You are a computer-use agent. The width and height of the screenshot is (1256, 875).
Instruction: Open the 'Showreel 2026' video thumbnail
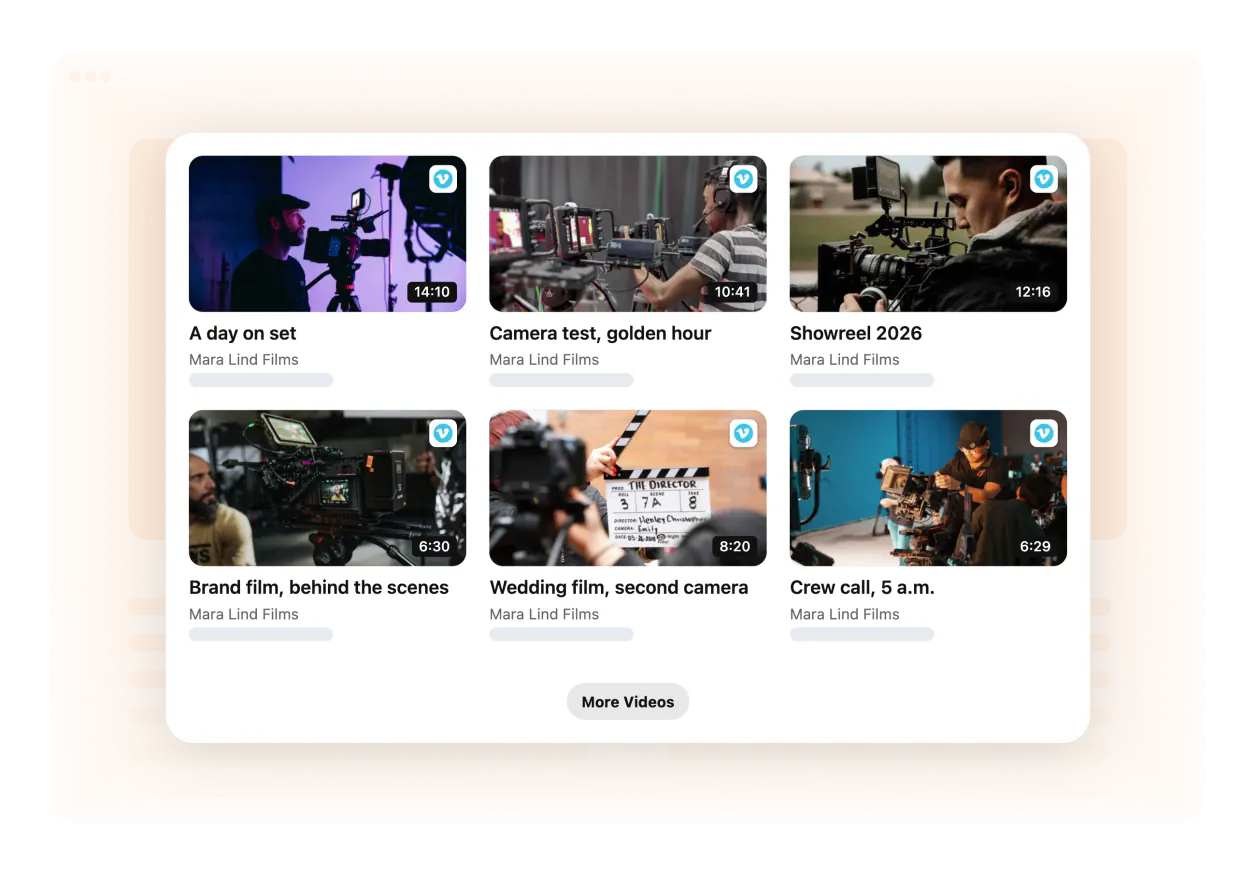(x=928, y=234)
